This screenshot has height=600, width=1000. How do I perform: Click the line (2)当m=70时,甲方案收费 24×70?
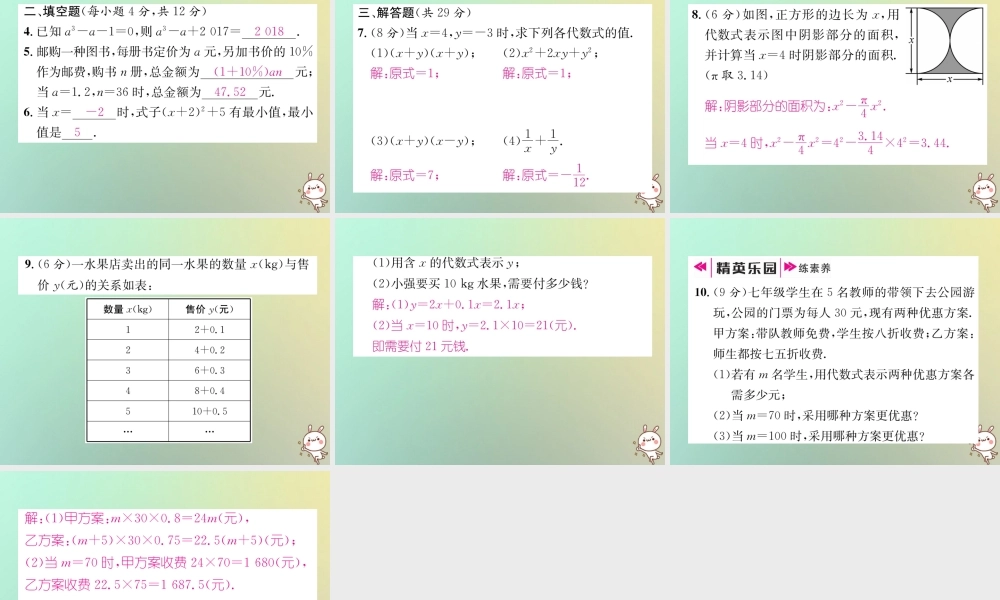tap(166, 562)
